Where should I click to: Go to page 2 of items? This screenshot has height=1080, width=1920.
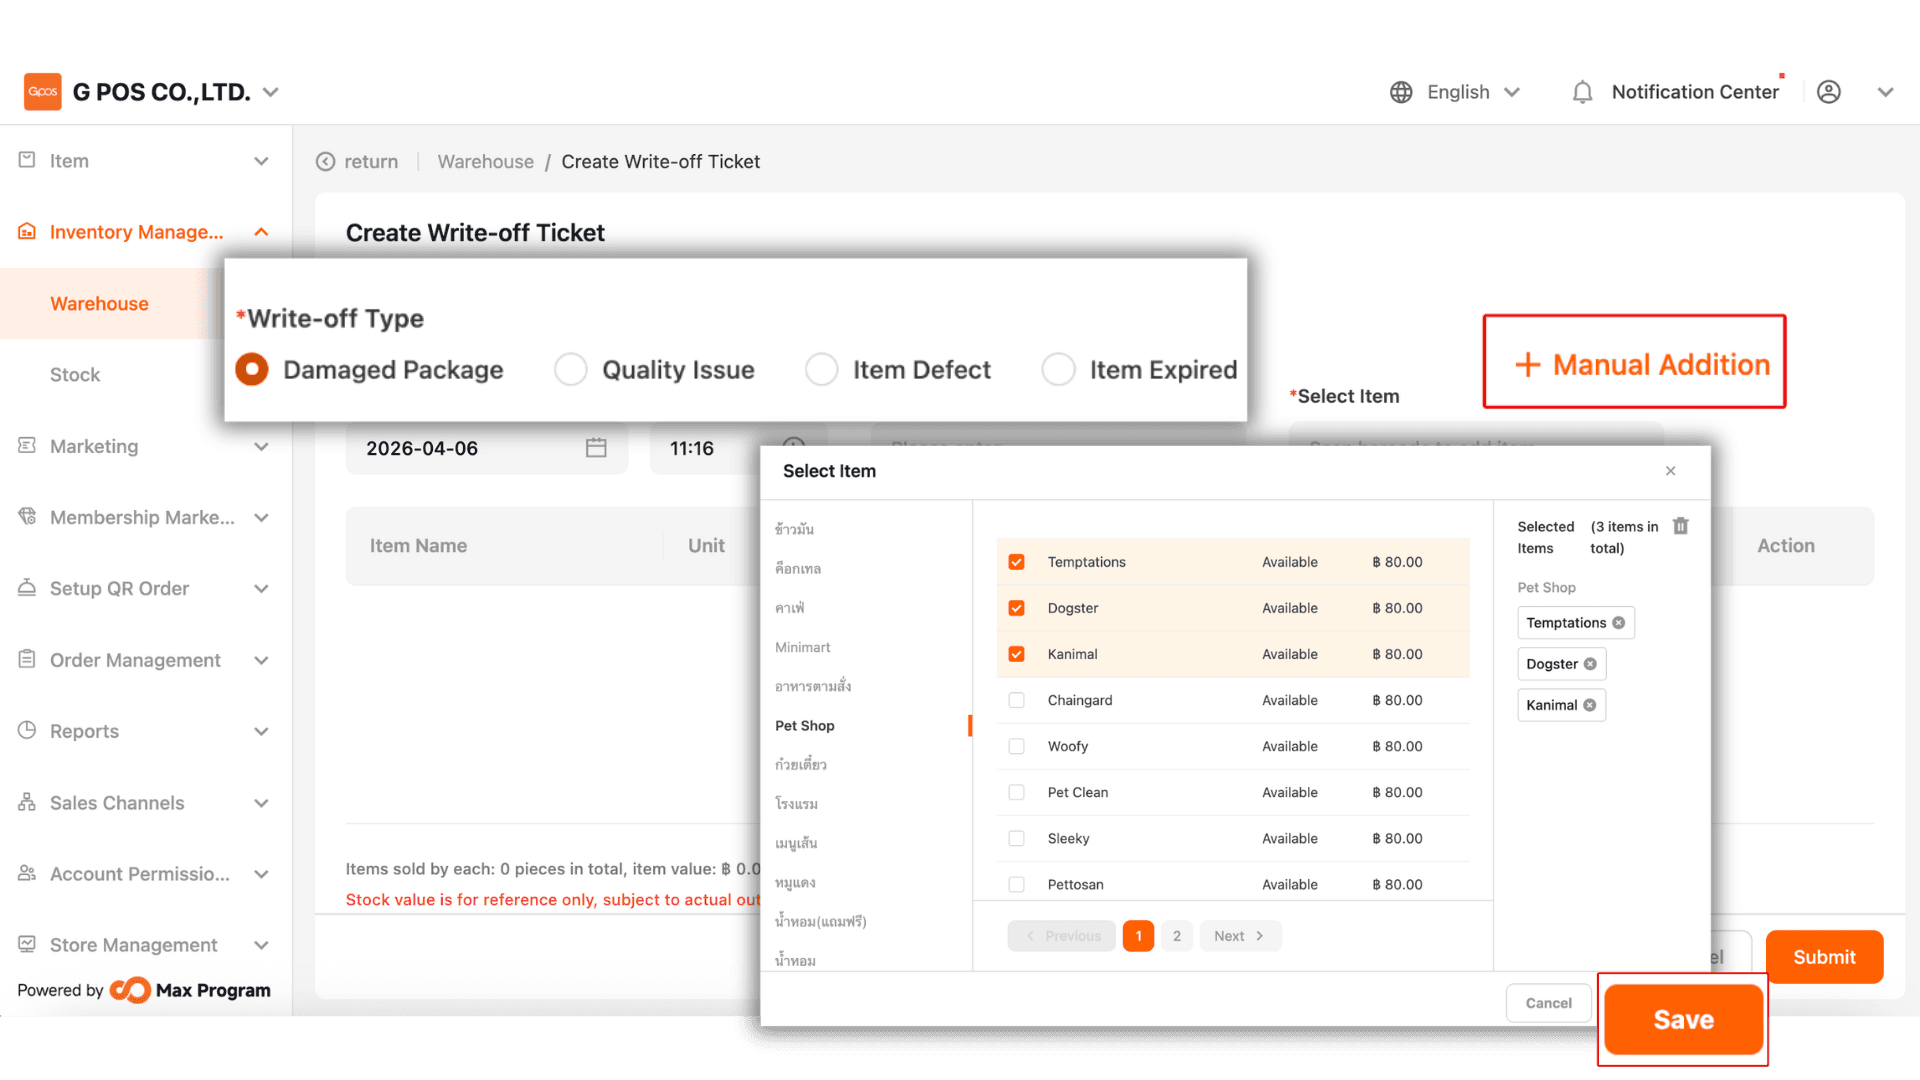coord(1176,936)
